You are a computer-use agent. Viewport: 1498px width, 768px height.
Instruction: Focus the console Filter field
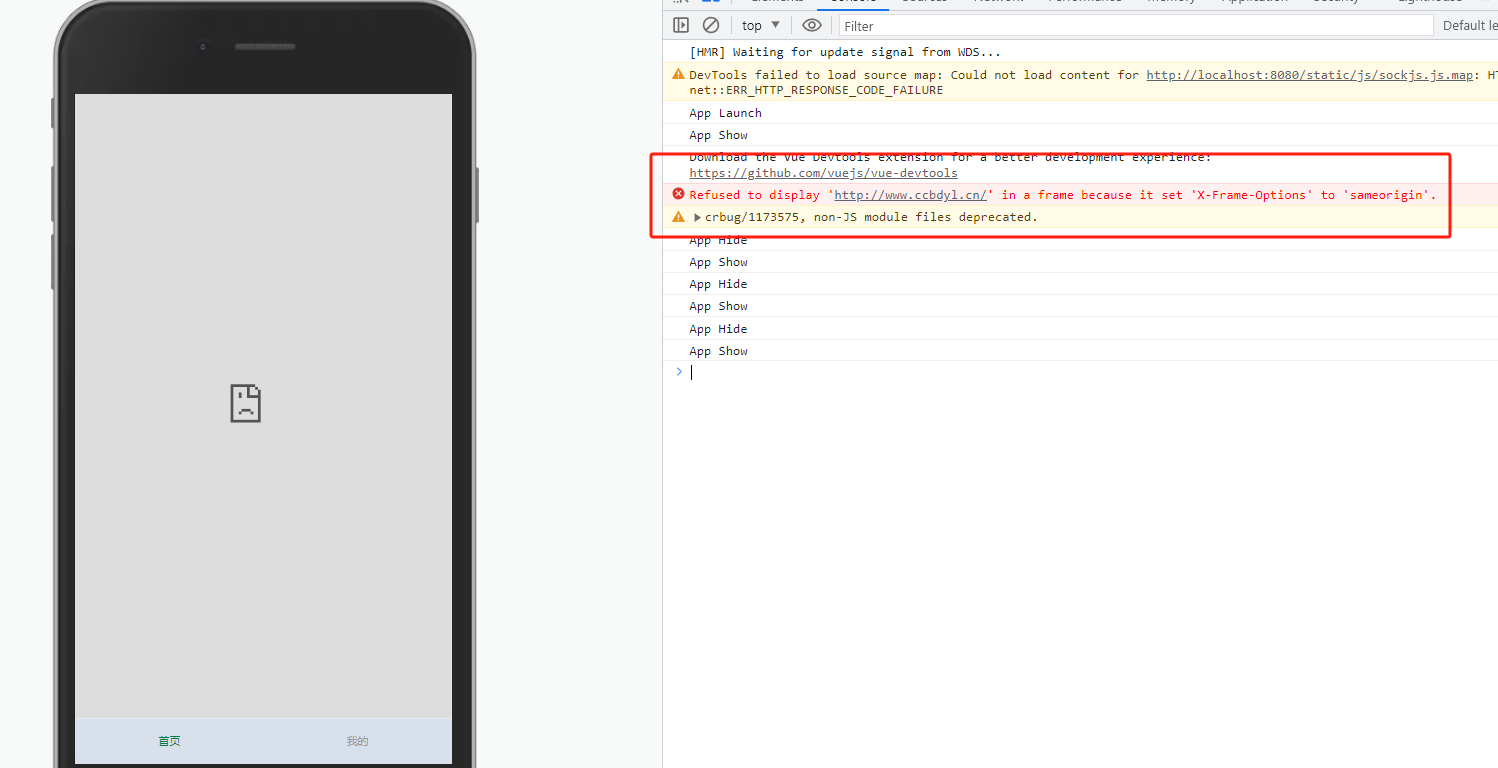click(1136, 26)
